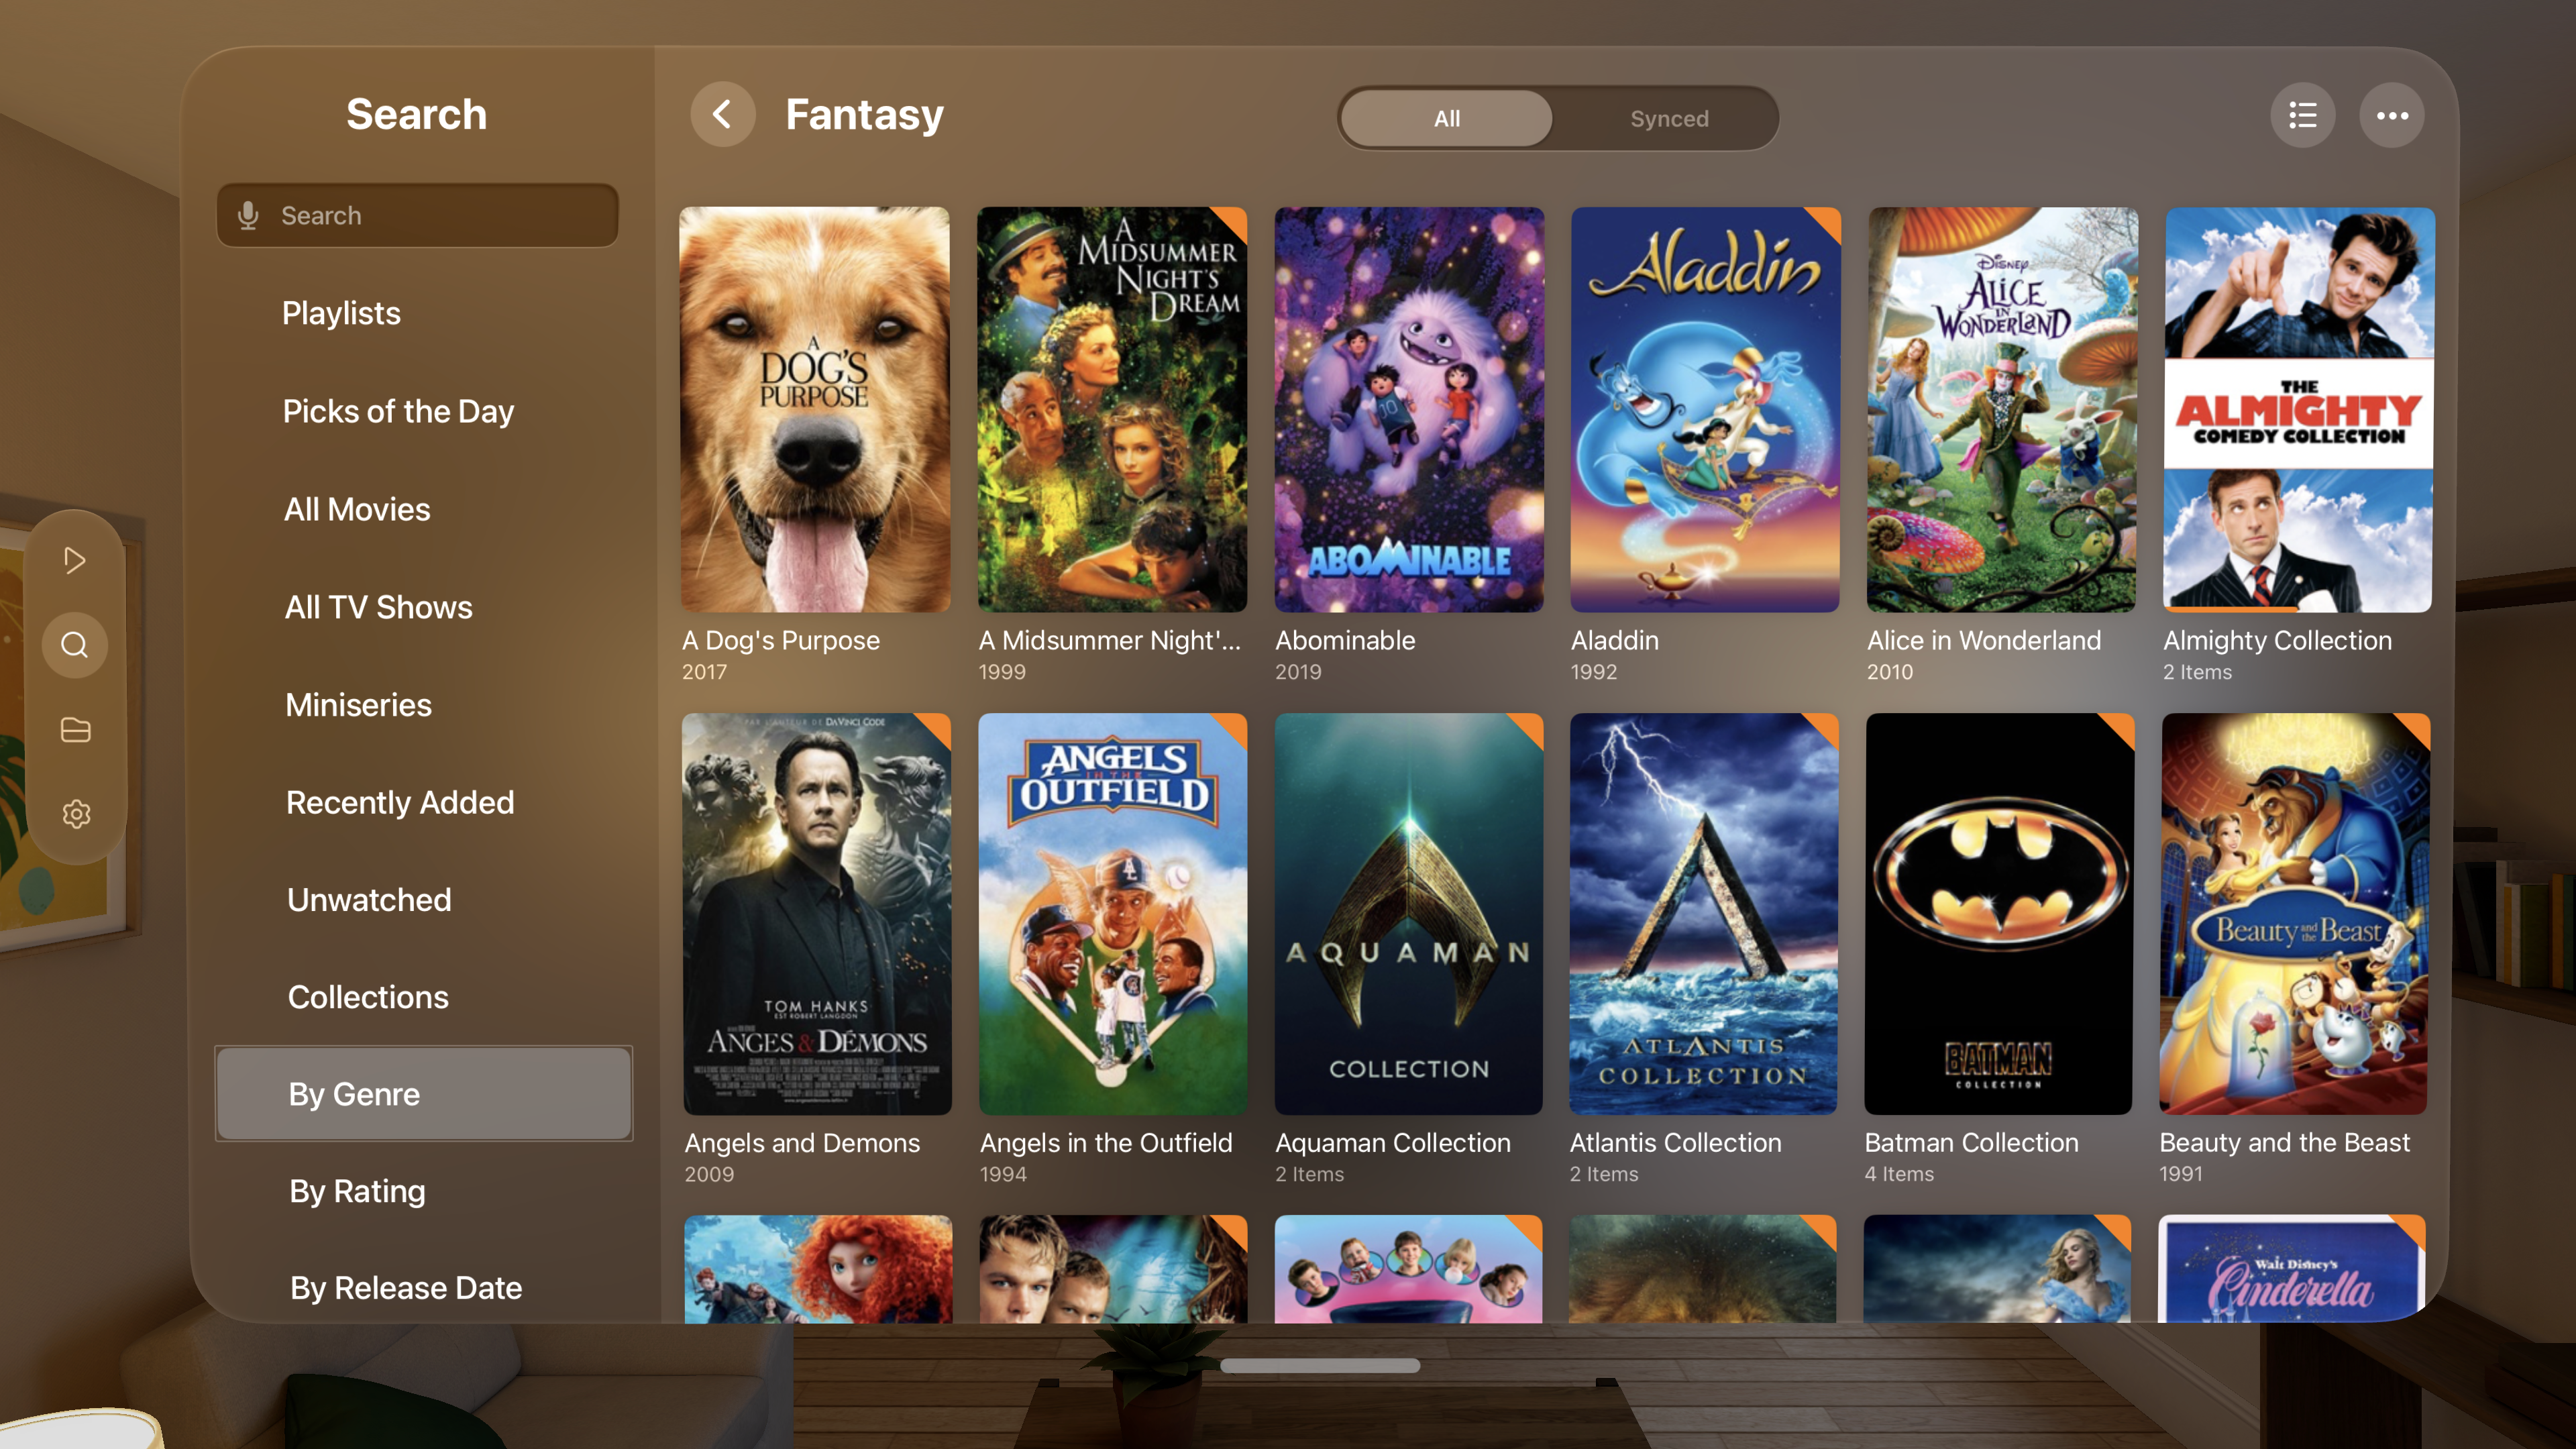The height and width of the screenshot is (1449, 2576).
Task: Open Miniseries section
Action: click(x=358, y=705)
